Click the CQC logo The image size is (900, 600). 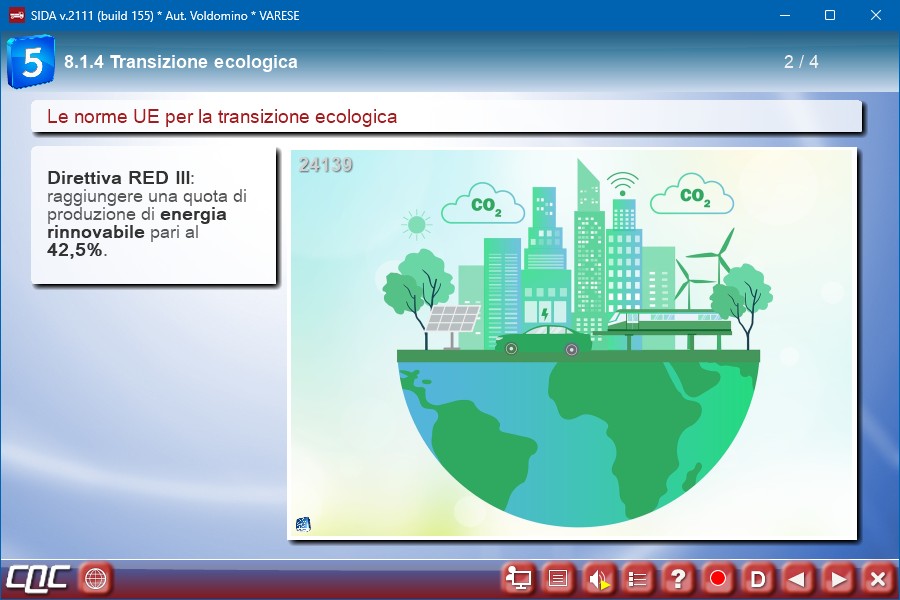pyautogui.click(x=38, y=578)
